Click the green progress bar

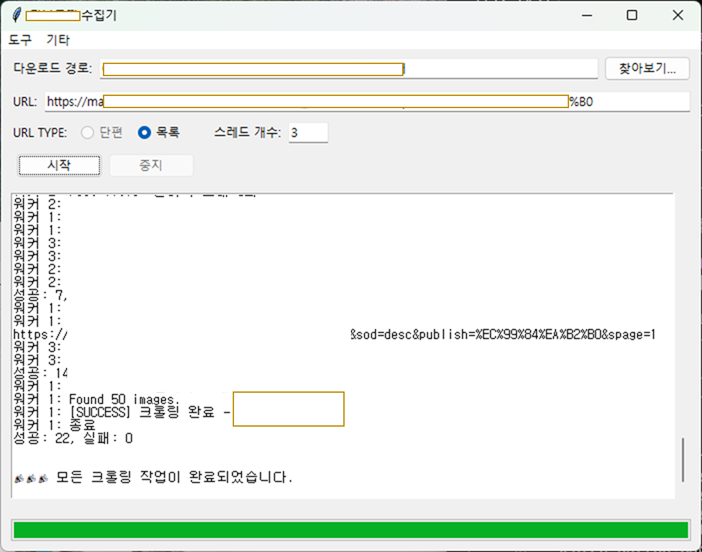350,530
